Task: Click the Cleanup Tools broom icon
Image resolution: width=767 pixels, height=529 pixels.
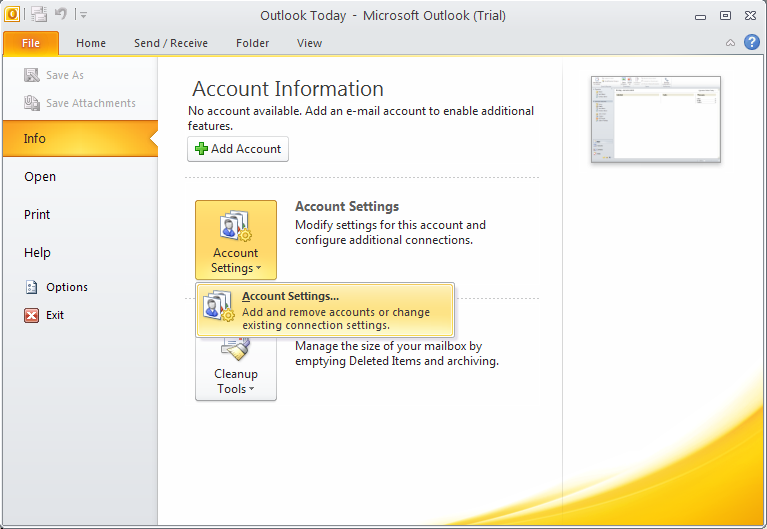Action: tap(236, 348)
